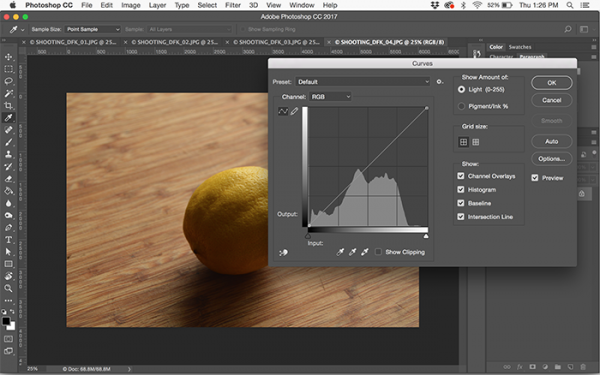Open Eyedropper tool preset picker arrow

pos(23,30)
